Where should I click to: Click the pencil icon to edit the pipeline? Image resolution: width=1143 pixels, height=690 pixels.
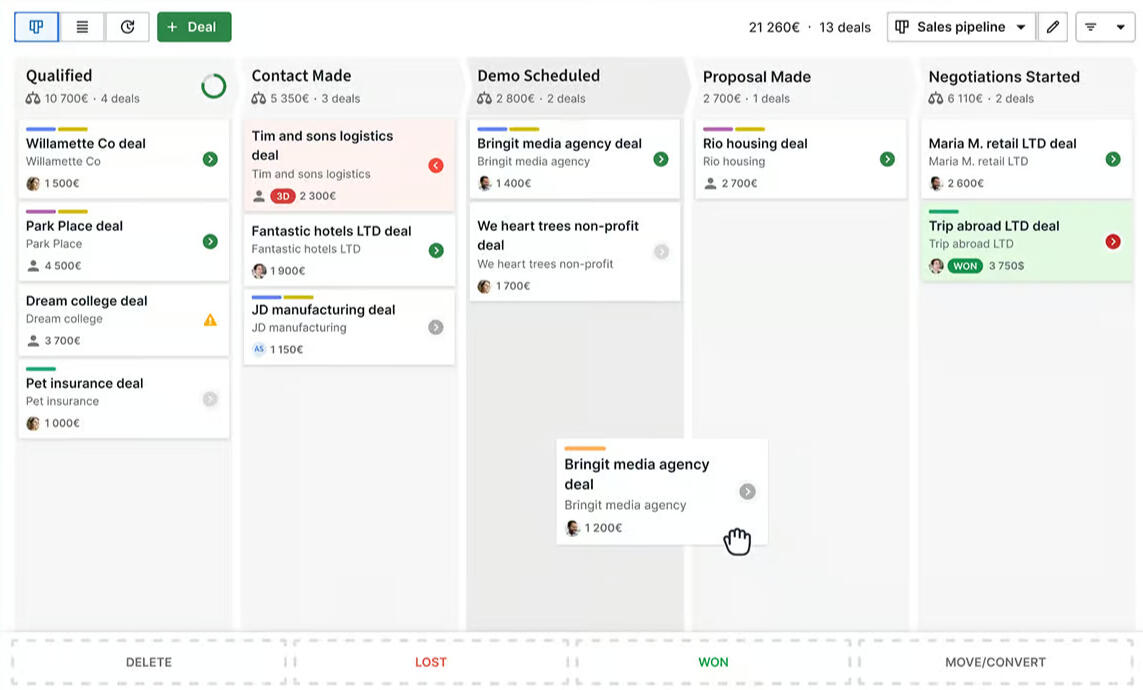(x=1052, y=27)
